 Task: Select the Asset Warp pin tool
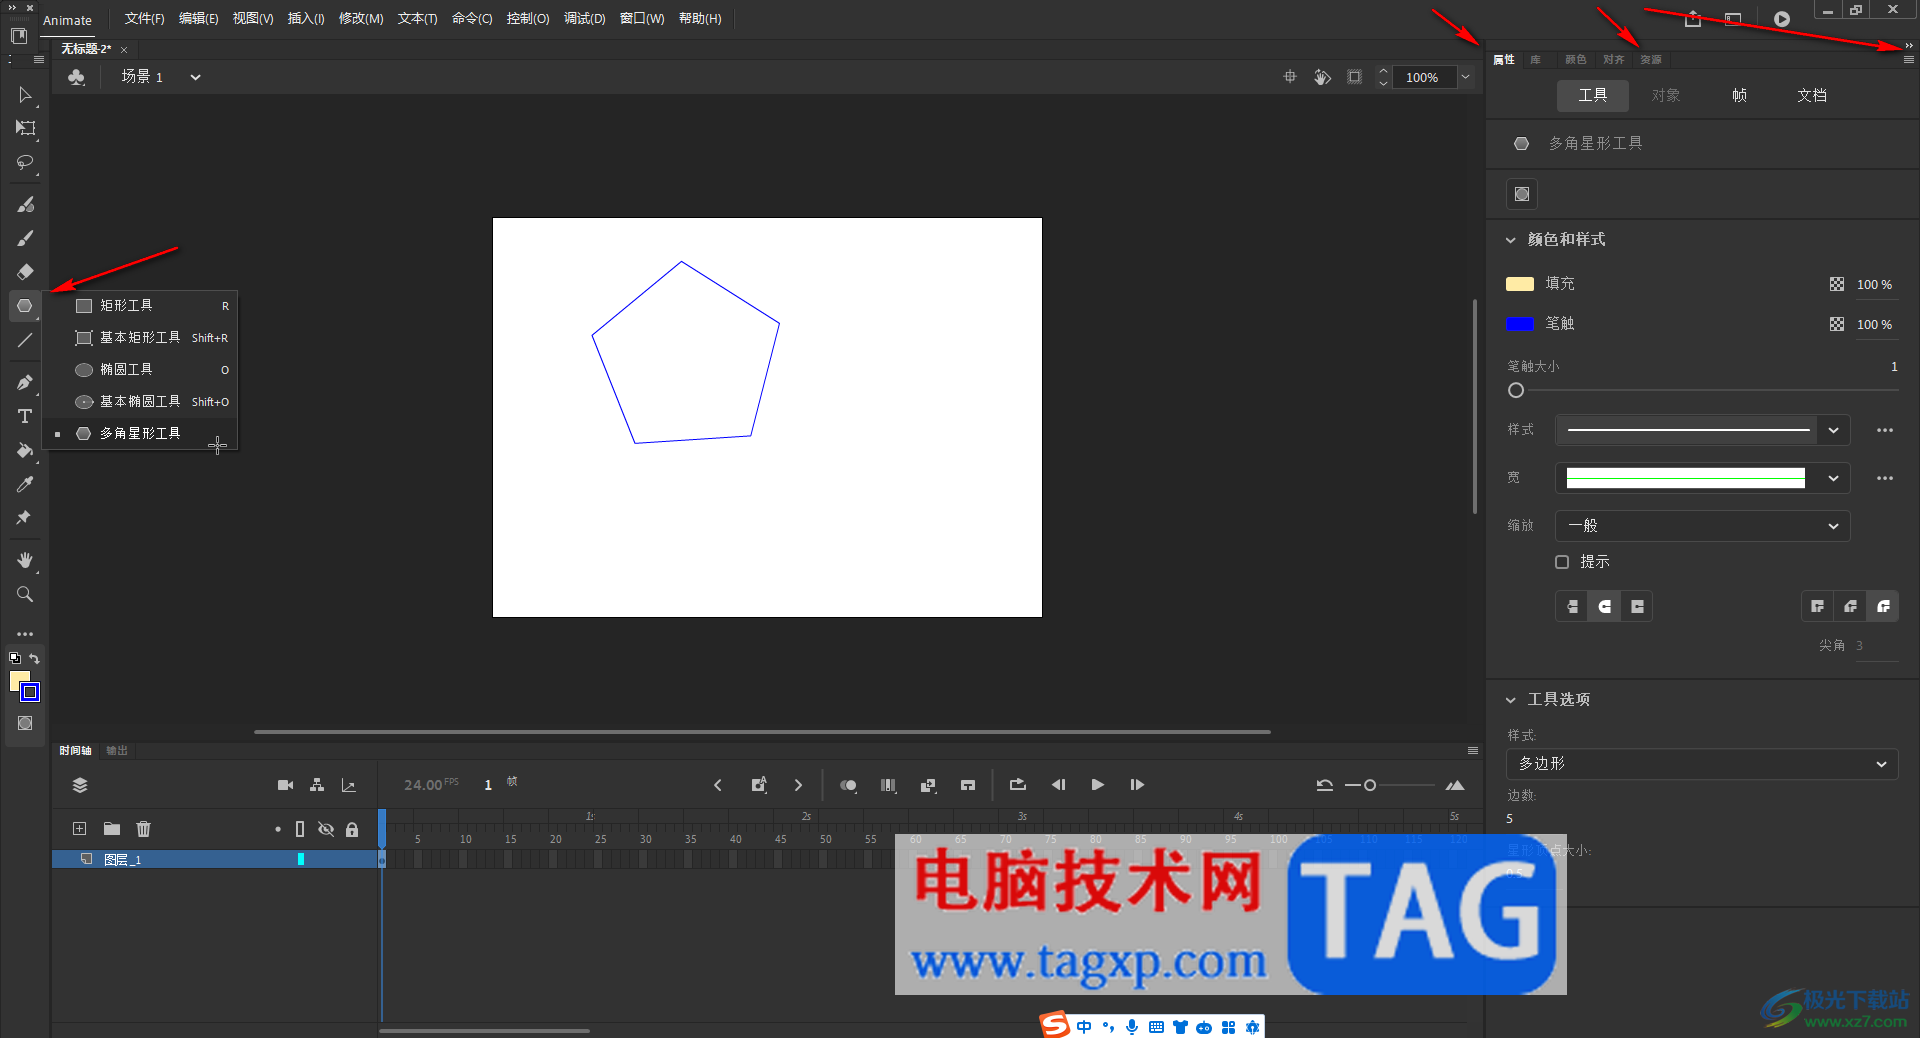click(x=25, y=518)
